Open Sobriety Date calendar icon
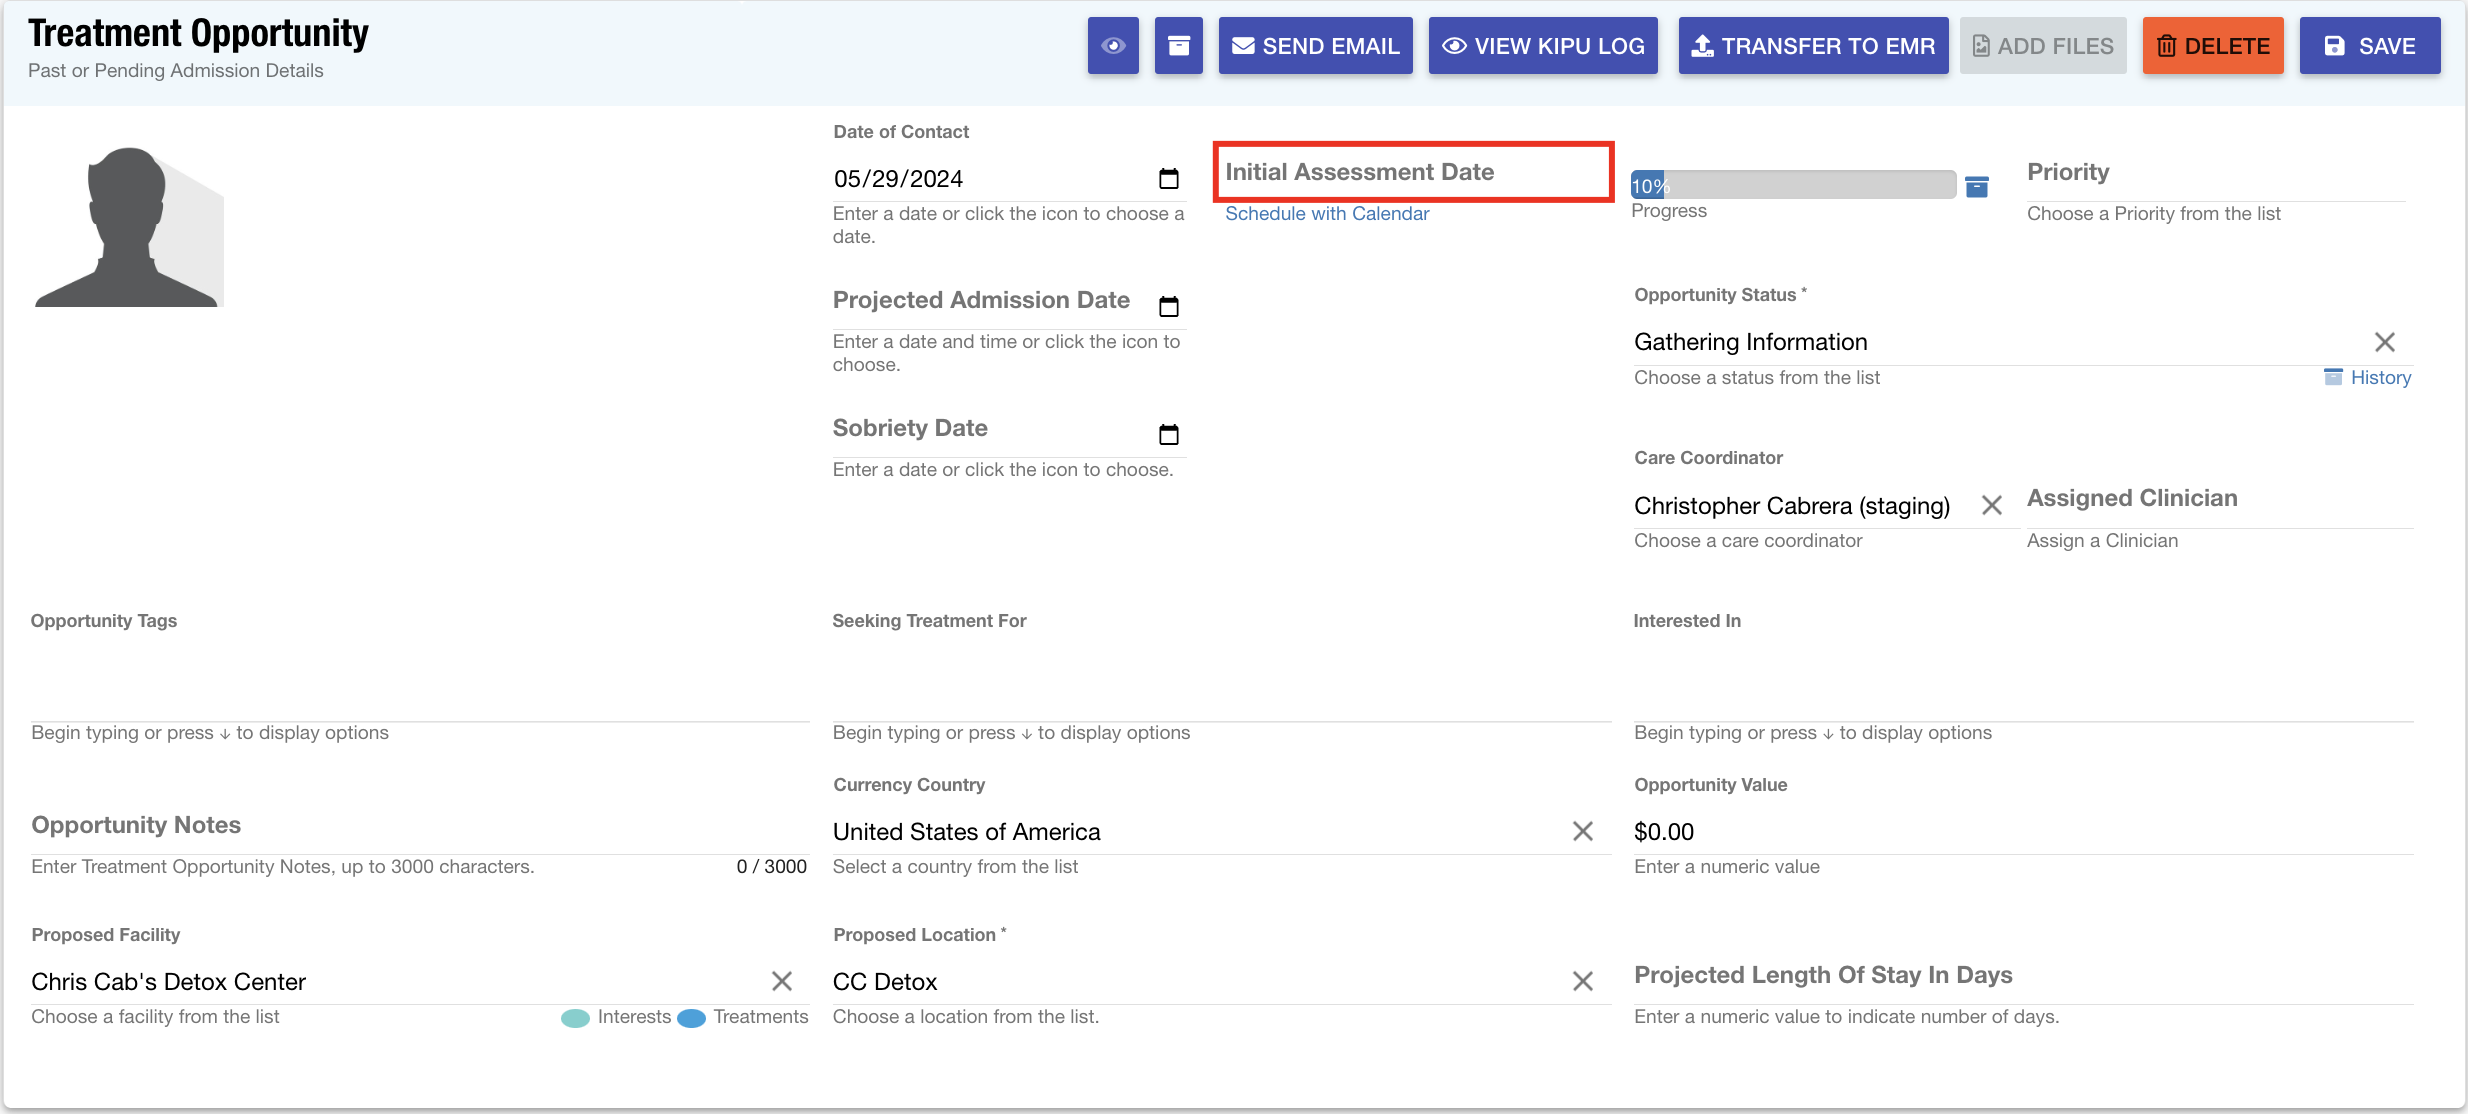The height and width of the screenshot is (1114, 2468). coord(1168,434)
